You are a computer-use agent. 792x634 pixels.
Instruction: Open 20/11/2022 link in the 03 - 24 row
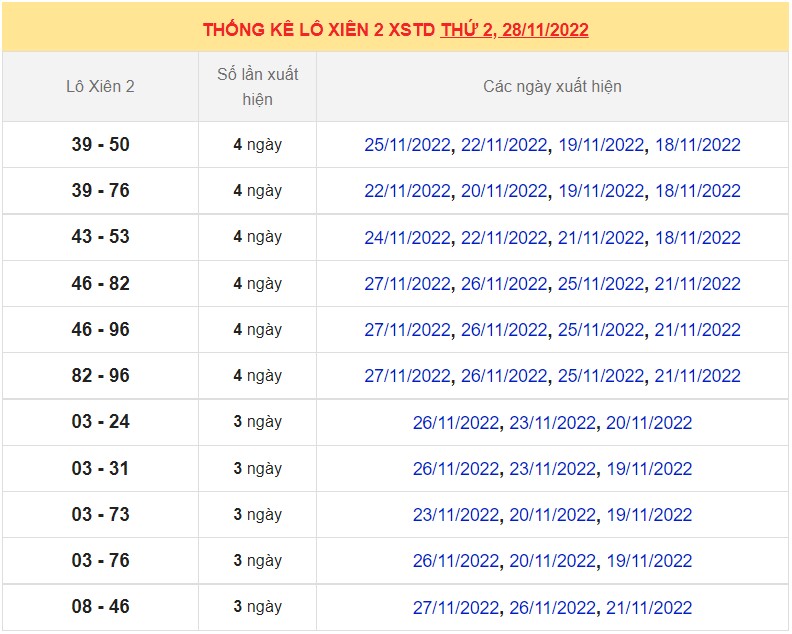tap(649, 423)
